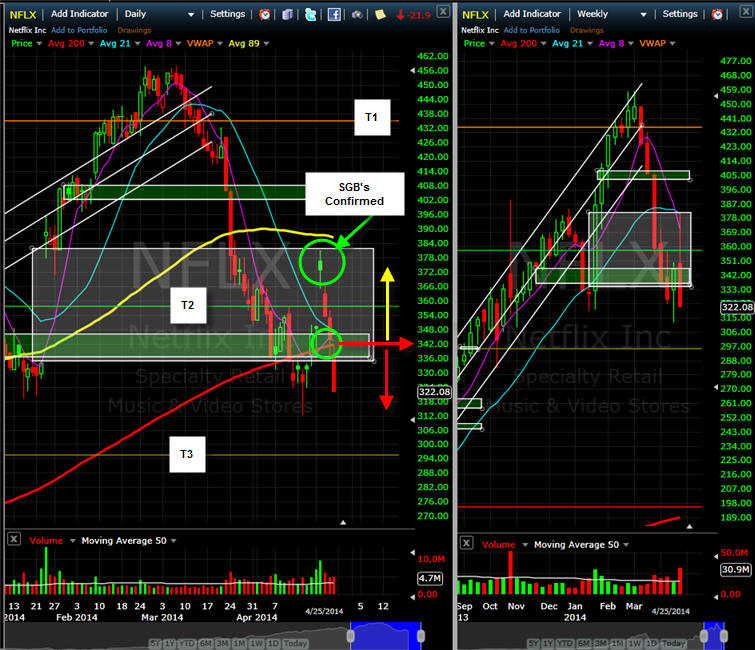Screen dimensions: 755x650
Task: Open the yellow sticky note icon
Action: [x=380, y=14]
